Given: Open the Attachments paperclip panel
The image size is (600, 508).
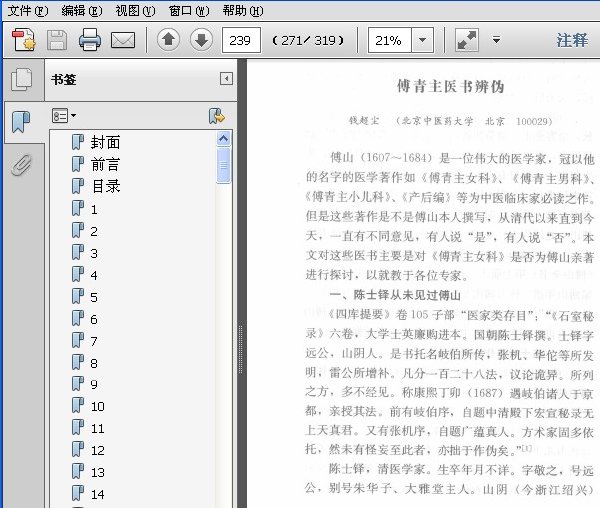Looking at the screenshot, I should [21, 165].
